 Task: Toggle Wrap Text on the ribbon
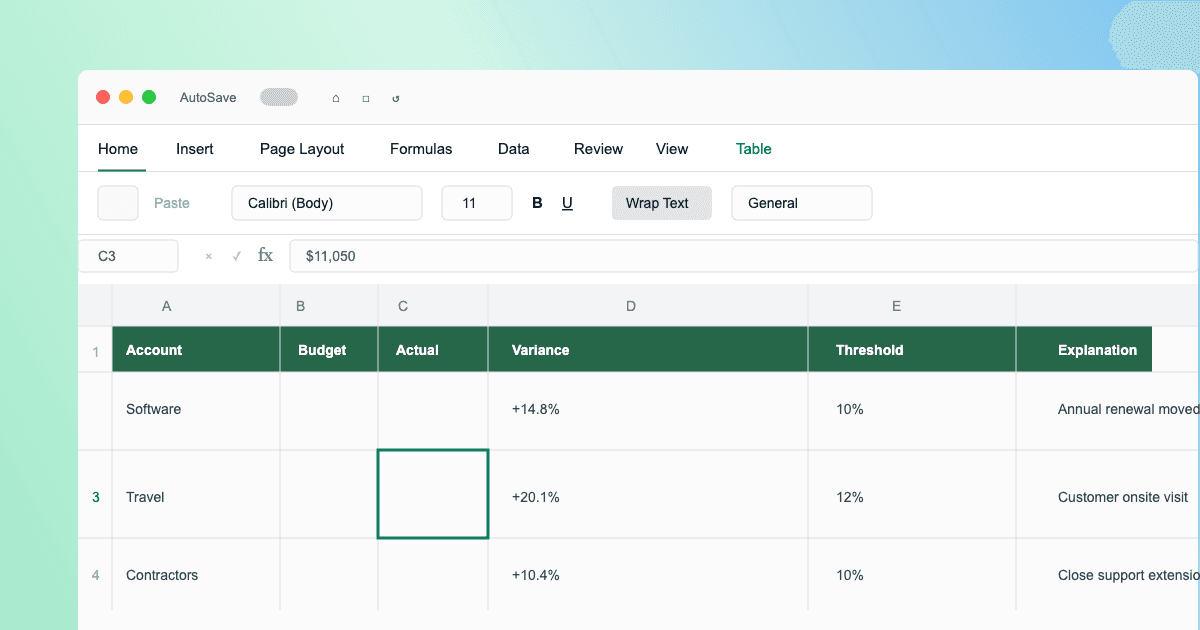click(x=662, y=203)
